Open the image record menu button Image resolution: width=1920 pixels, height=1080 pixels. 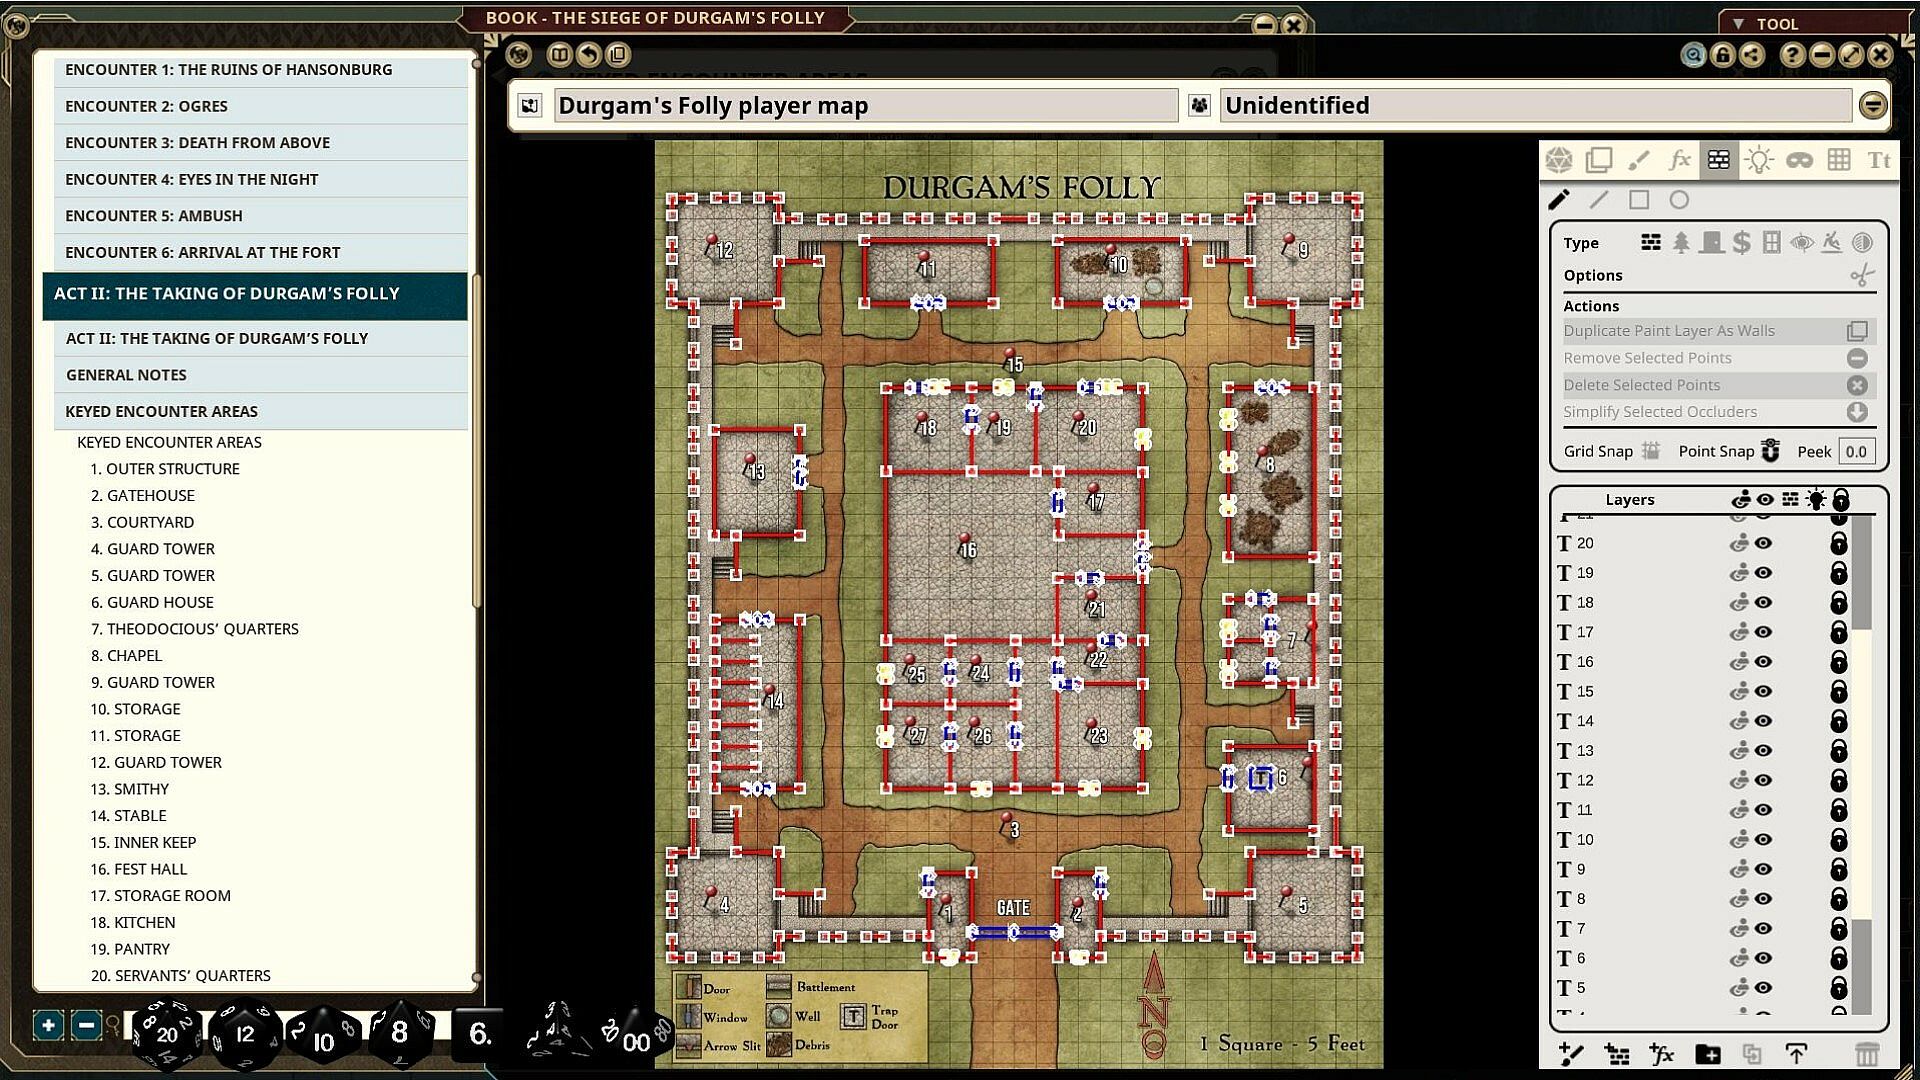[1872, 105]
